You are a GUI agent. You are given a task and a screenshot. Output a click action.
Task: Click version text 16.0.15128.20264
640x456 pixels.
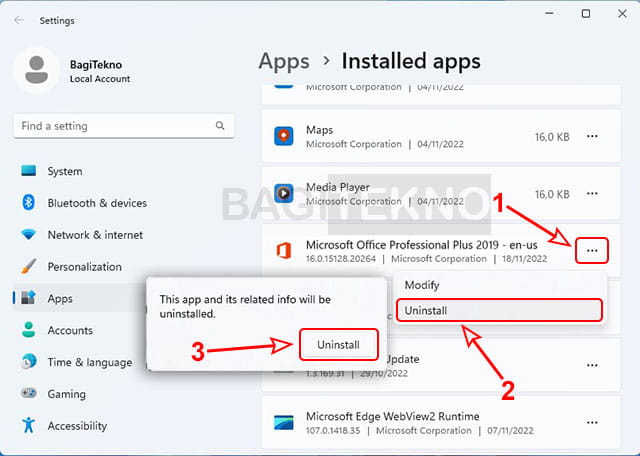point(341,259)
